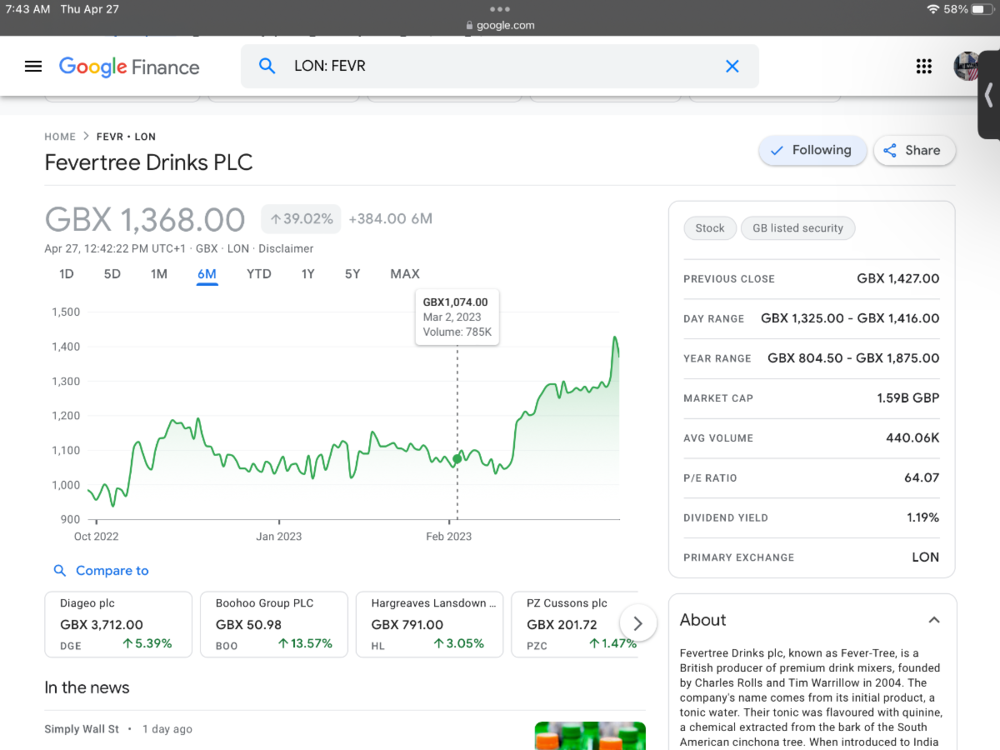Click the AVG VOLUME label
1000x750 pixels.
coord(718,438)
